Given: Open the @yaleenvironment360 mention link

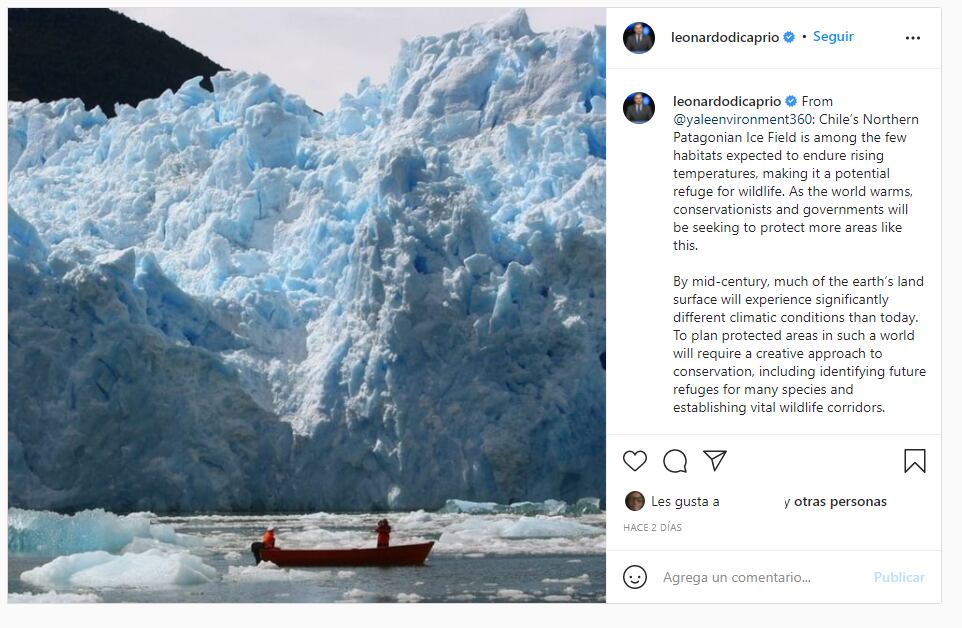Looking at the screenshot, I should pyautogui.click(x=740, y=120).
